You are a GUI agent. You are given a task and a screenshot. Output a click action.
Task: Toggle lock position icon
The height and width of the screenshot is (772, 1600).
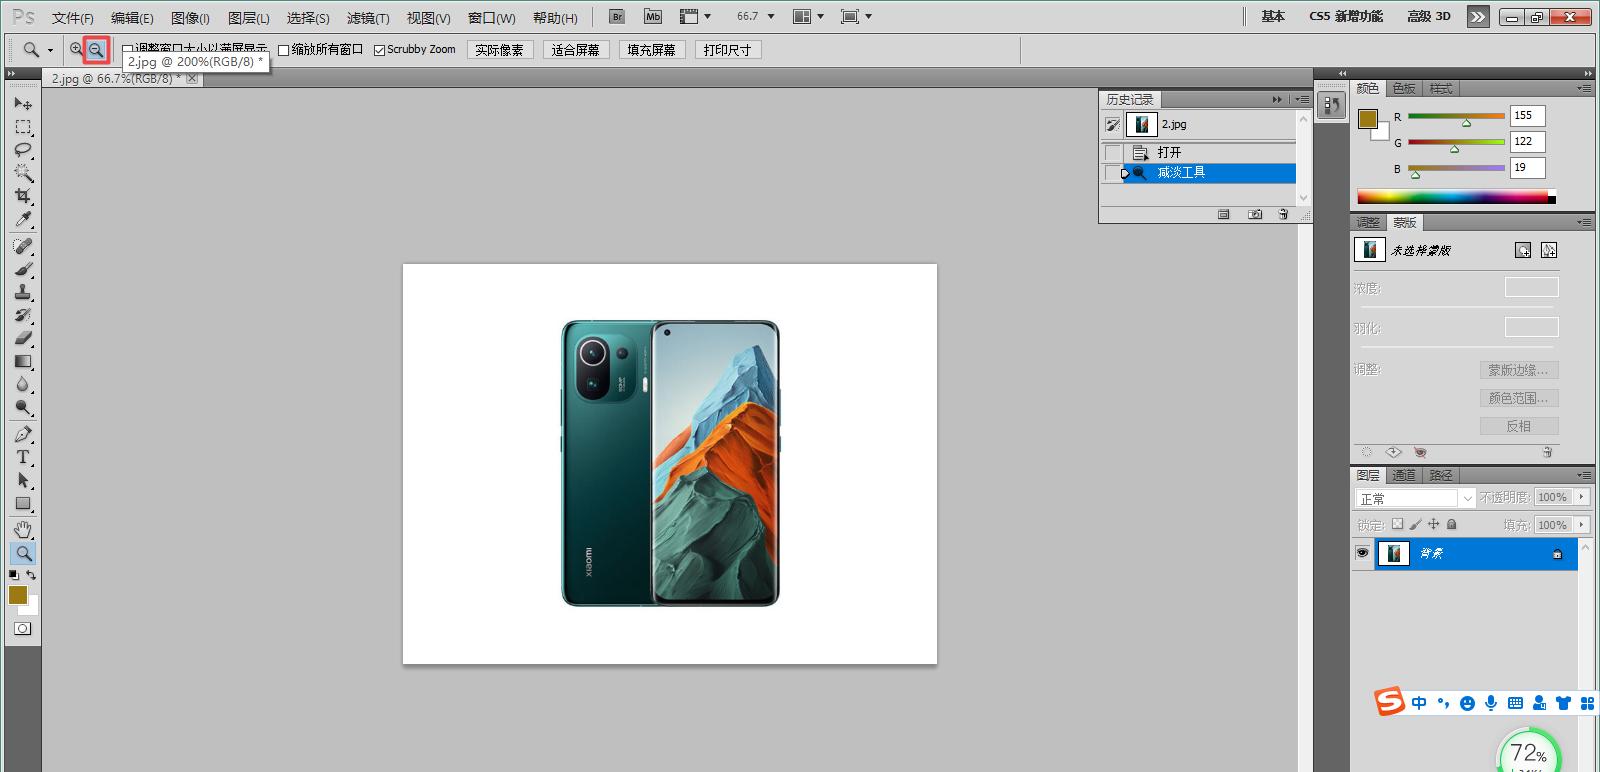pyautogui.click(x=1434, y=524)
